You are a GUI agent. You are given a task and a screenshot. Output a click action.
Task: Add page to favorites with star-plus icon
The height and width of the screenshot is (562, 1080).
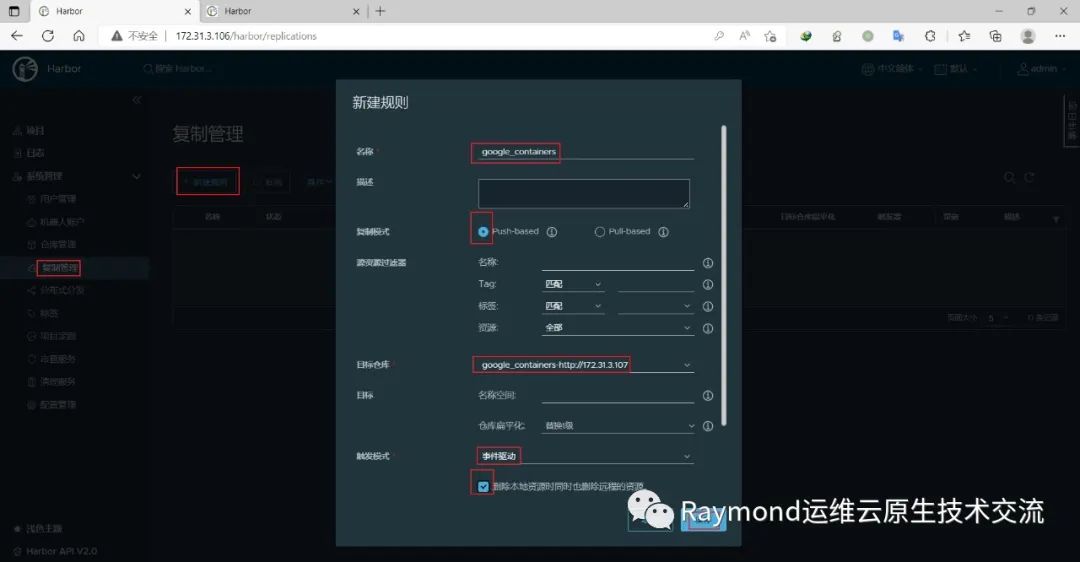pos(770,36)
